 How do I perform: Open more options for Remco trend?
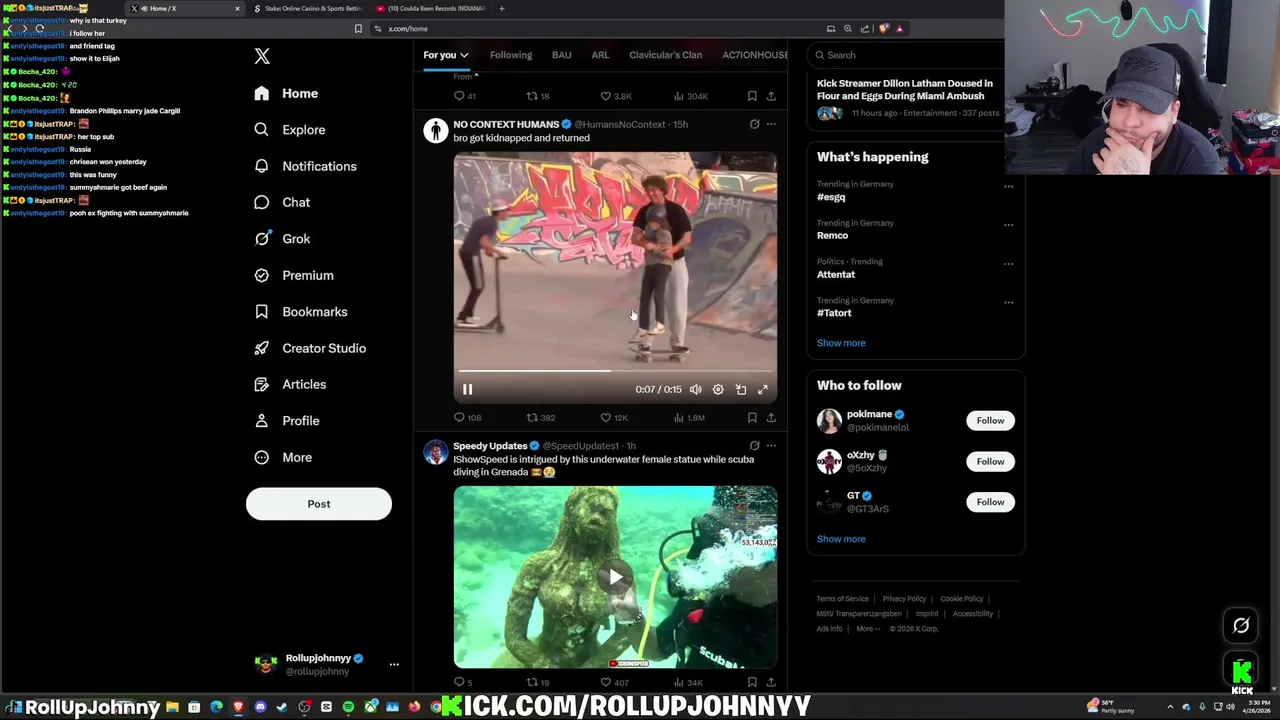[x=1008, y=225]
